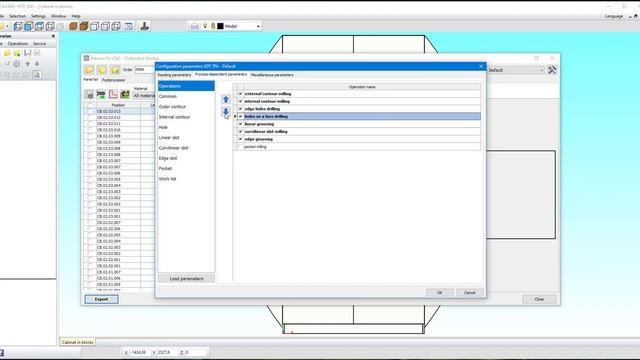This screenshot has height=360, width=640.
Task: Click Cancel in configuration dialog
Action: [470, 293]
